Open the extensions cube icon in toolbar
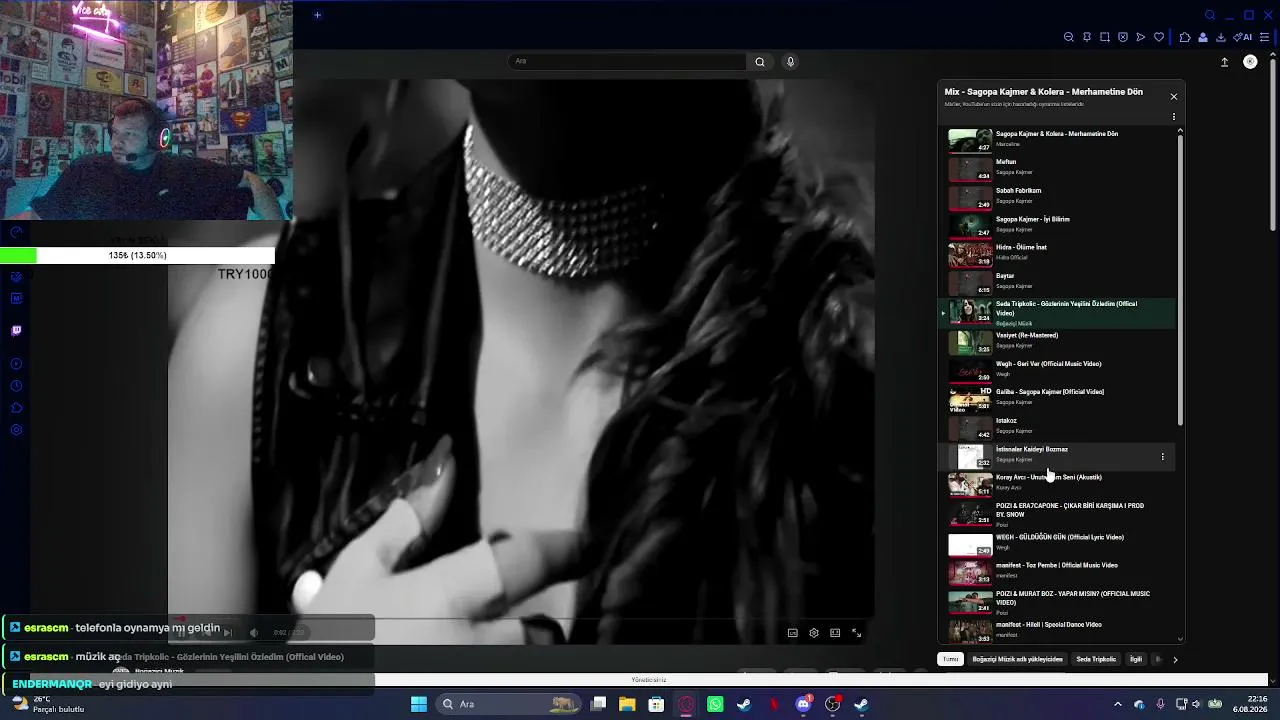This screenshot has height=720, width=1280. pos(1185,37)
